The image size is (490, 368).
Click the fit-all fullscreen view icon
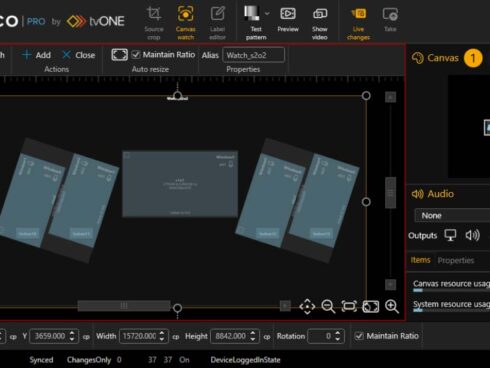(371, 306)
